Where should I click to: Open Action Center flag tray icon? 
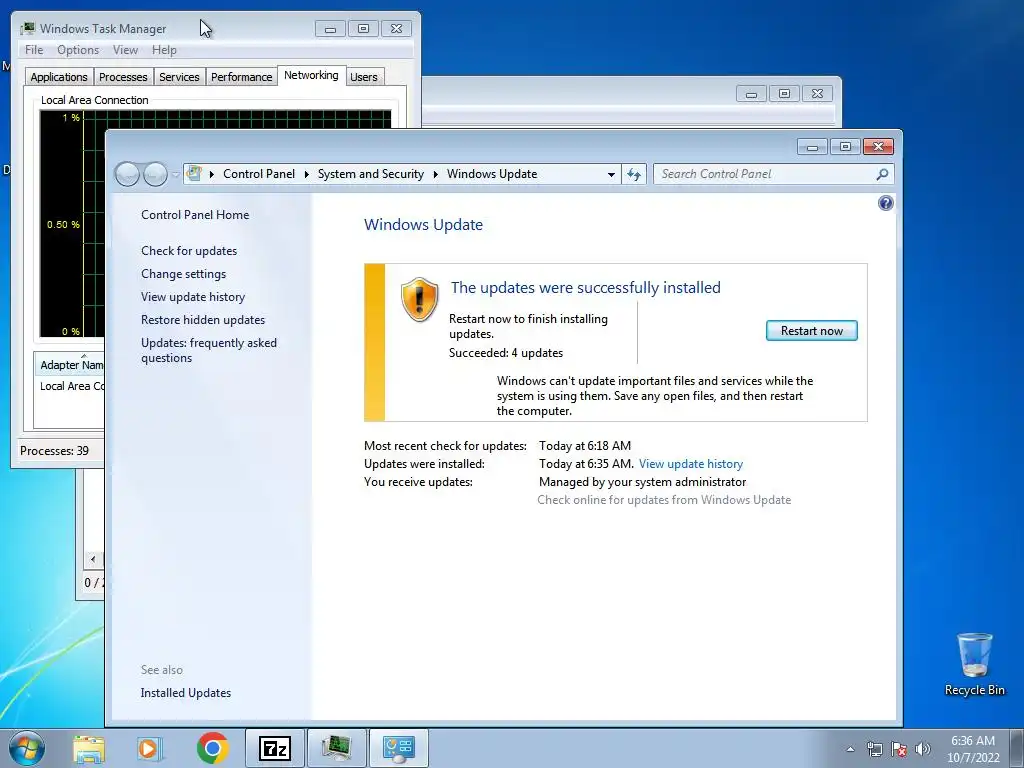click(899, 749)
